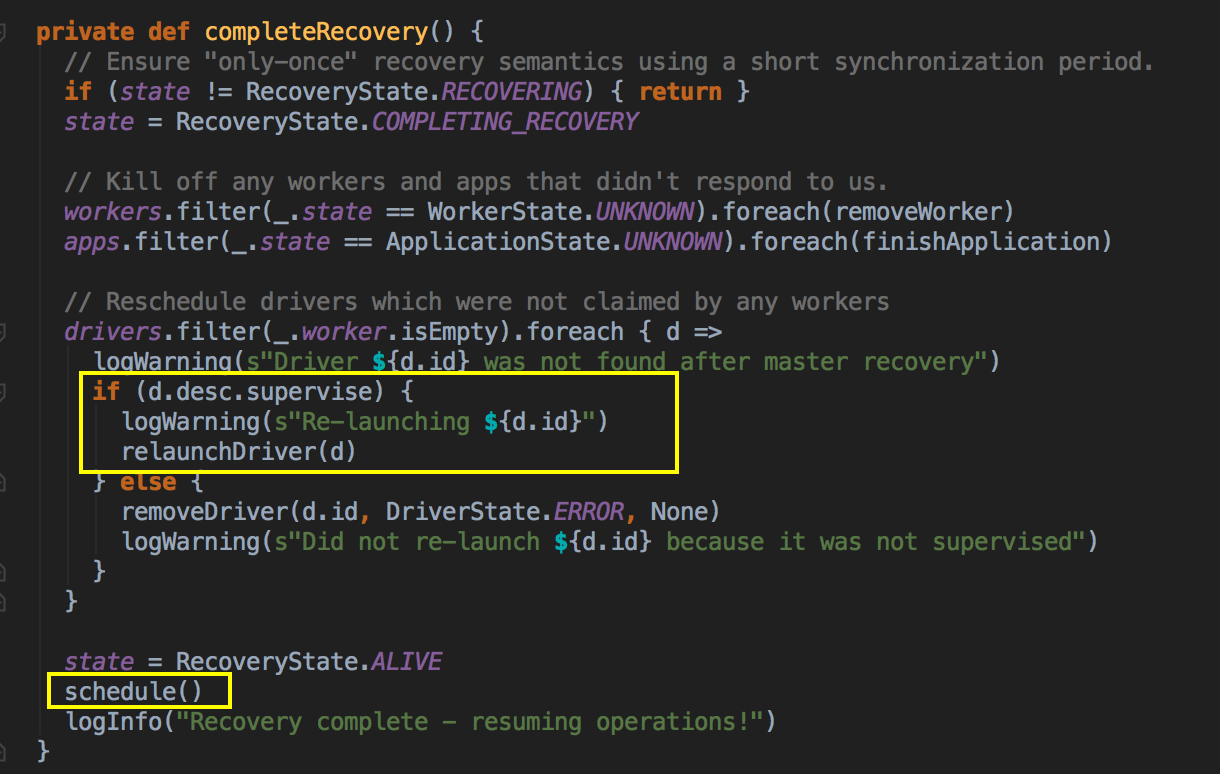Collapse the if (d.desc.supervise) block fold marker
This screenshot has width=1220, height=774.
click(x=3, y=391)
